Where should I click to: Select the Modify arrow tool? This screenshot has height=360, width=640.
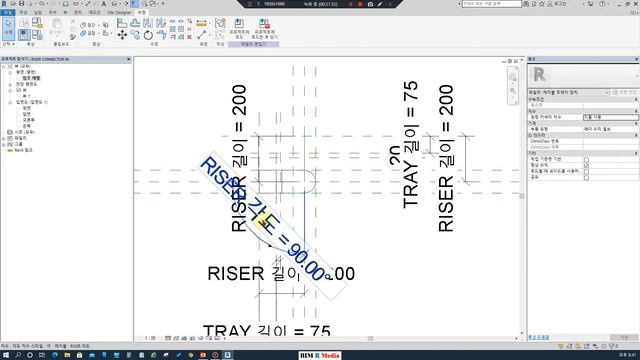[x=8, y=28]
